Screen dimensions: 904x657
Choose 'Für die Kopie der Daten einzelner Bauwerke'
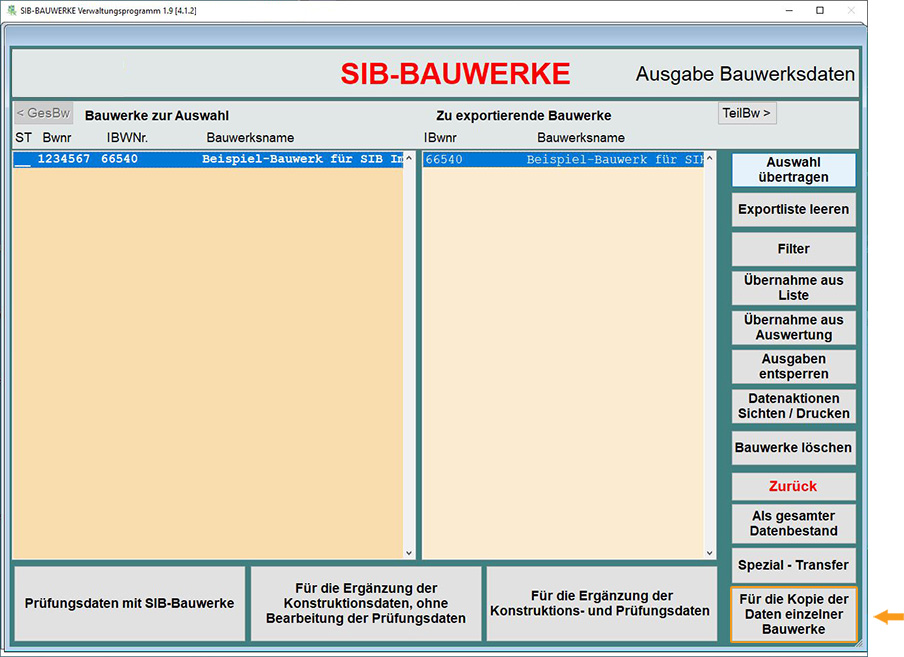click(x=793, y=614)
